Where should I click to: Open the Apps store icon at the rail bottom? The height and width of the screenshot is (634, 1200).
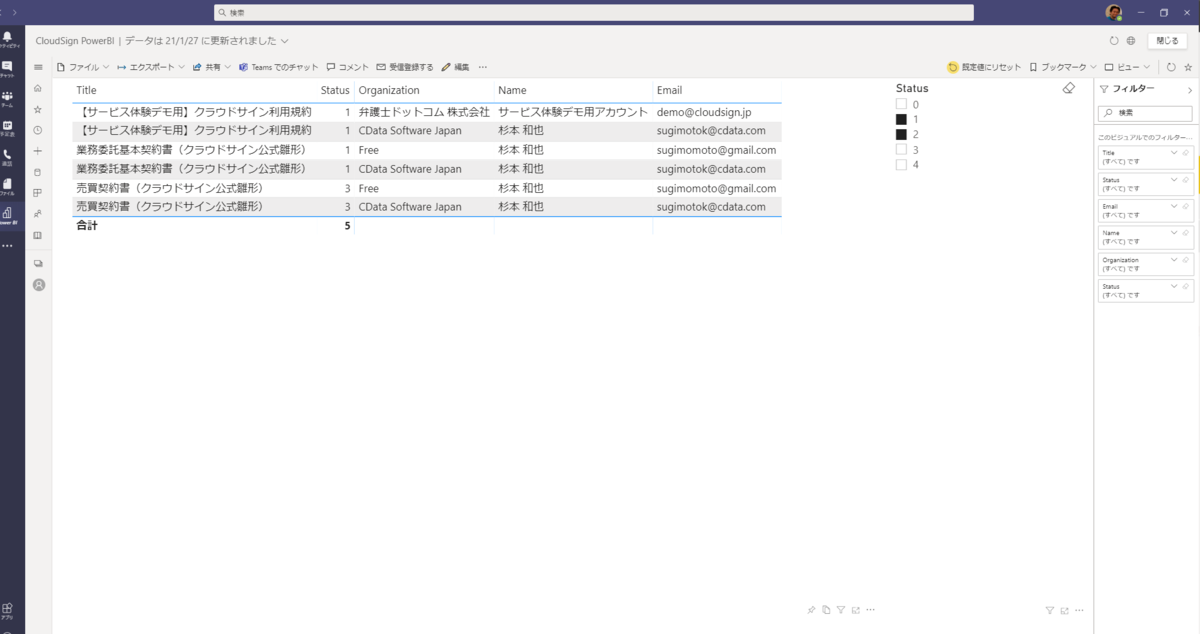click(x=8, y=610)
